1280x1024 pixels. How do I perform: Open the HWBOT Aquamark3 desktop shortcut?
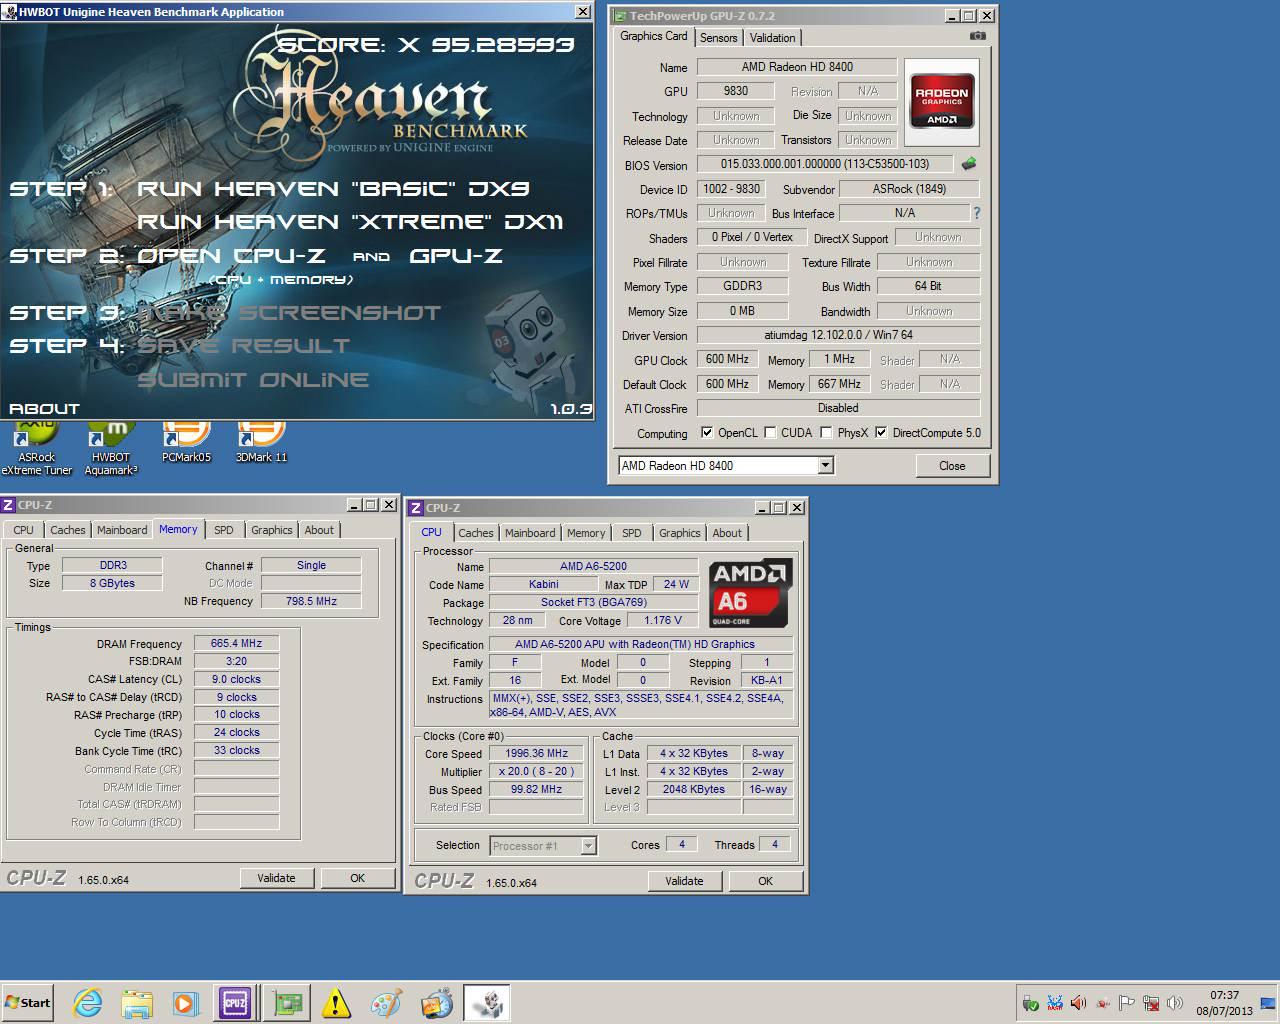coord(111,448)
